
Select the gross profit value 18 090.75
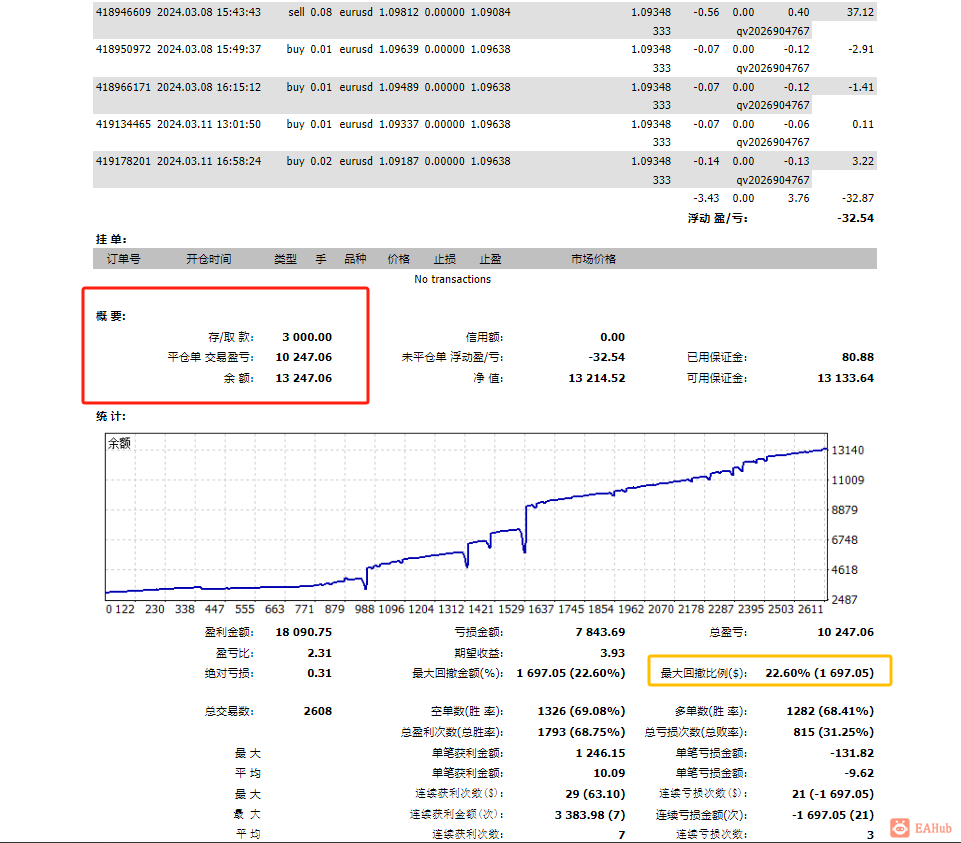[x=303, y=632]
